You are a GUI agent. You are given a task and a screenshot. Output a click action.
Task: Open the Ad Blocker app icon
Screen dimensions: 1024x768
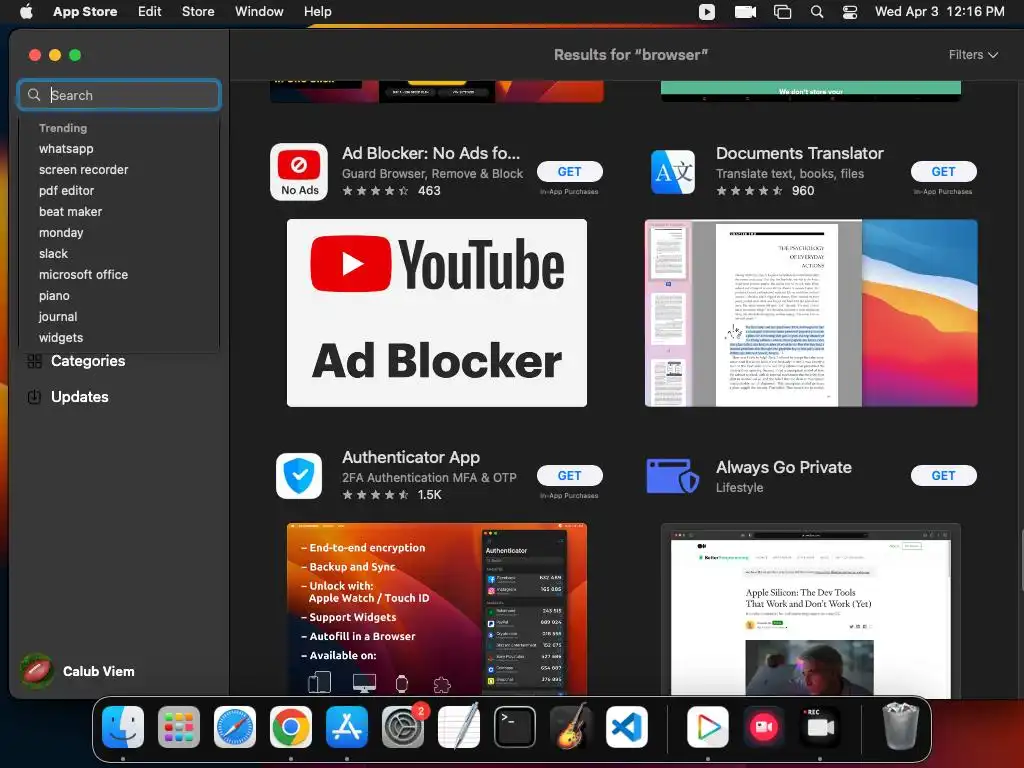[x=299, y=172]
